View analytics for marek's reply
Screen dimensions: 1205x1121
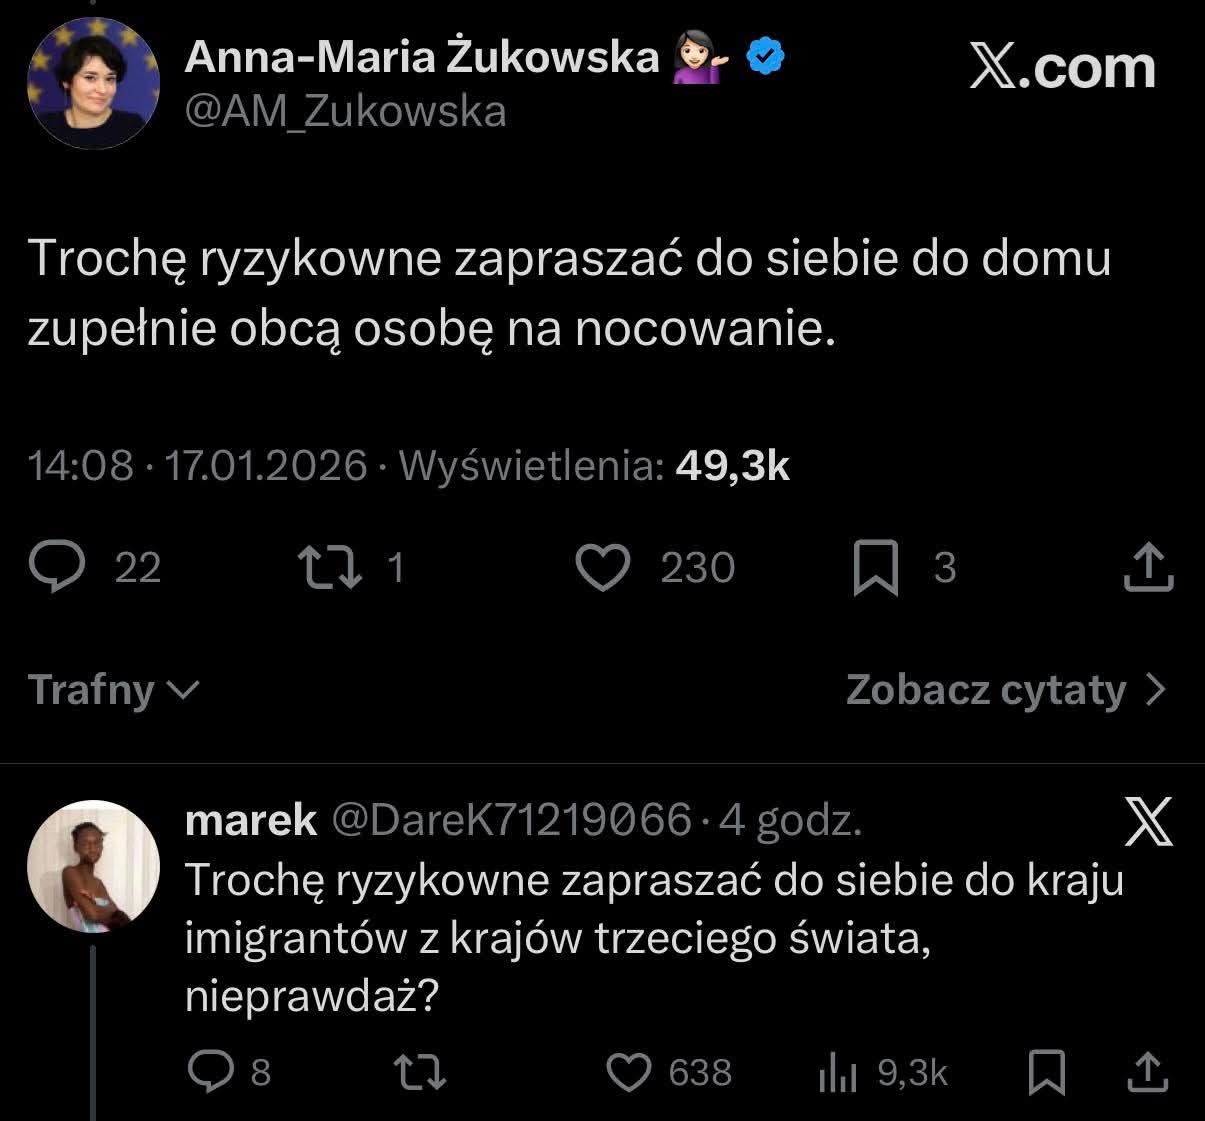[838, 1073]
